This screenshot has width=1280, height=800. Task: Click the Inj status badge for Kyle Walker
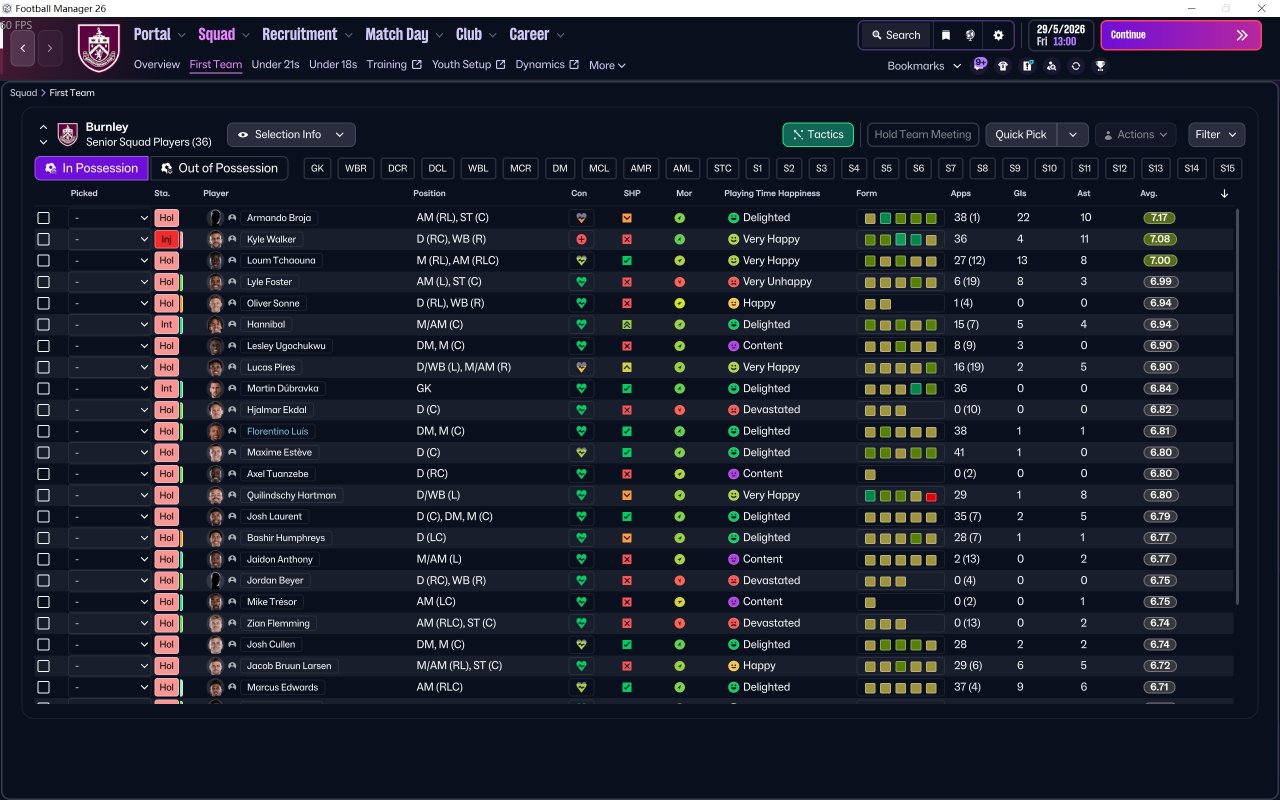pyautogui.click(x=166, y=239)
